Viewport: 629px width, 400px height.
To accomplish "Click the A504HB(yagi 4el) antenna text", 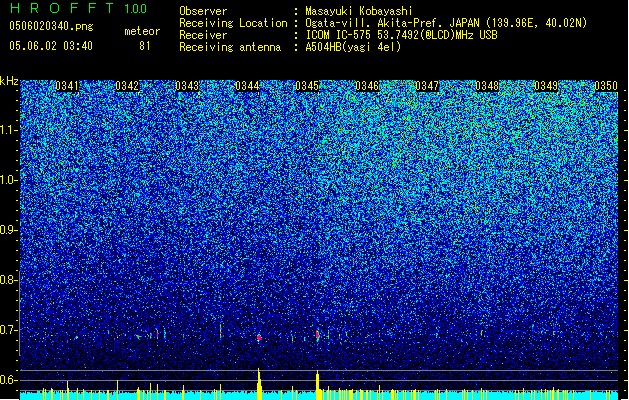I will pyautogui.click(x=353, y=47).
